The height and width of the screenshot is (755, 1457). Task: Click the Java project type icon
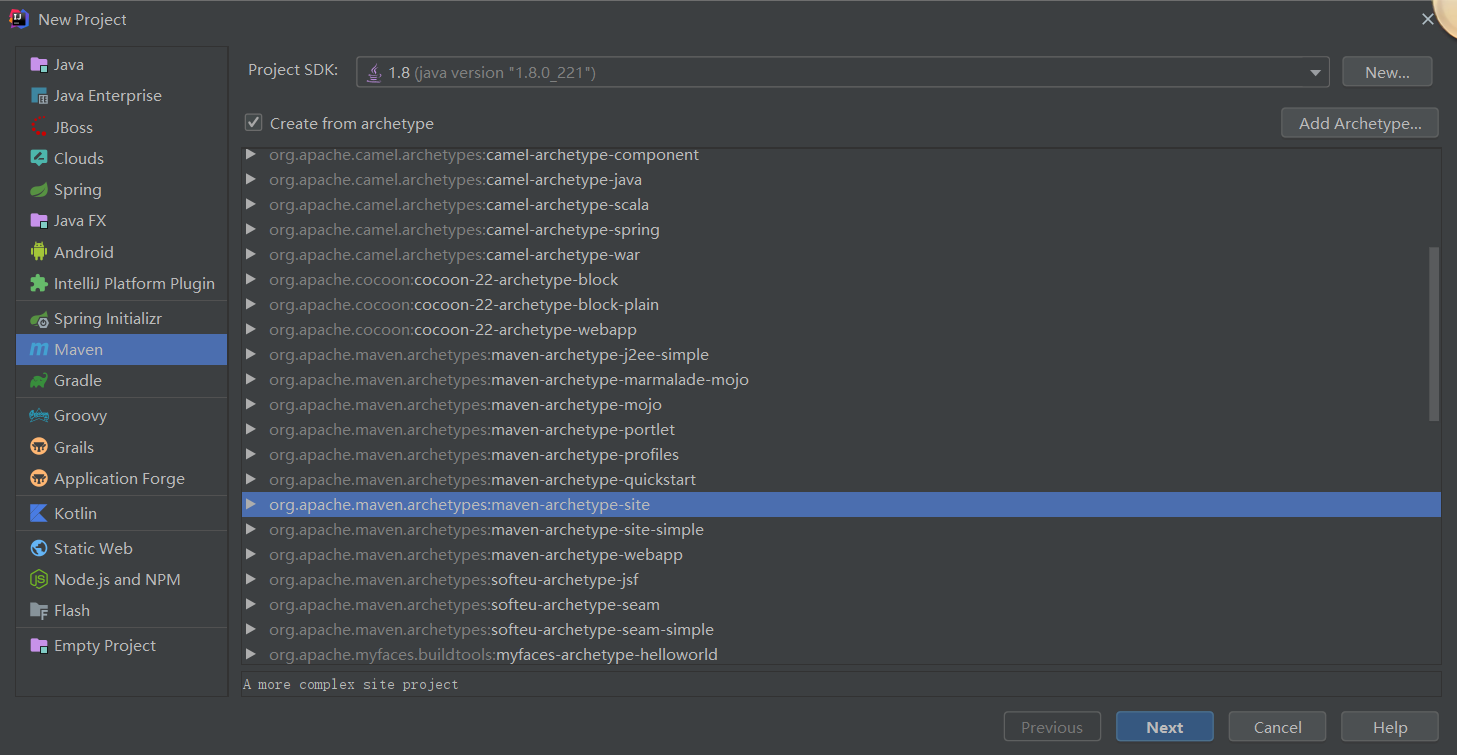click(39, 65)
